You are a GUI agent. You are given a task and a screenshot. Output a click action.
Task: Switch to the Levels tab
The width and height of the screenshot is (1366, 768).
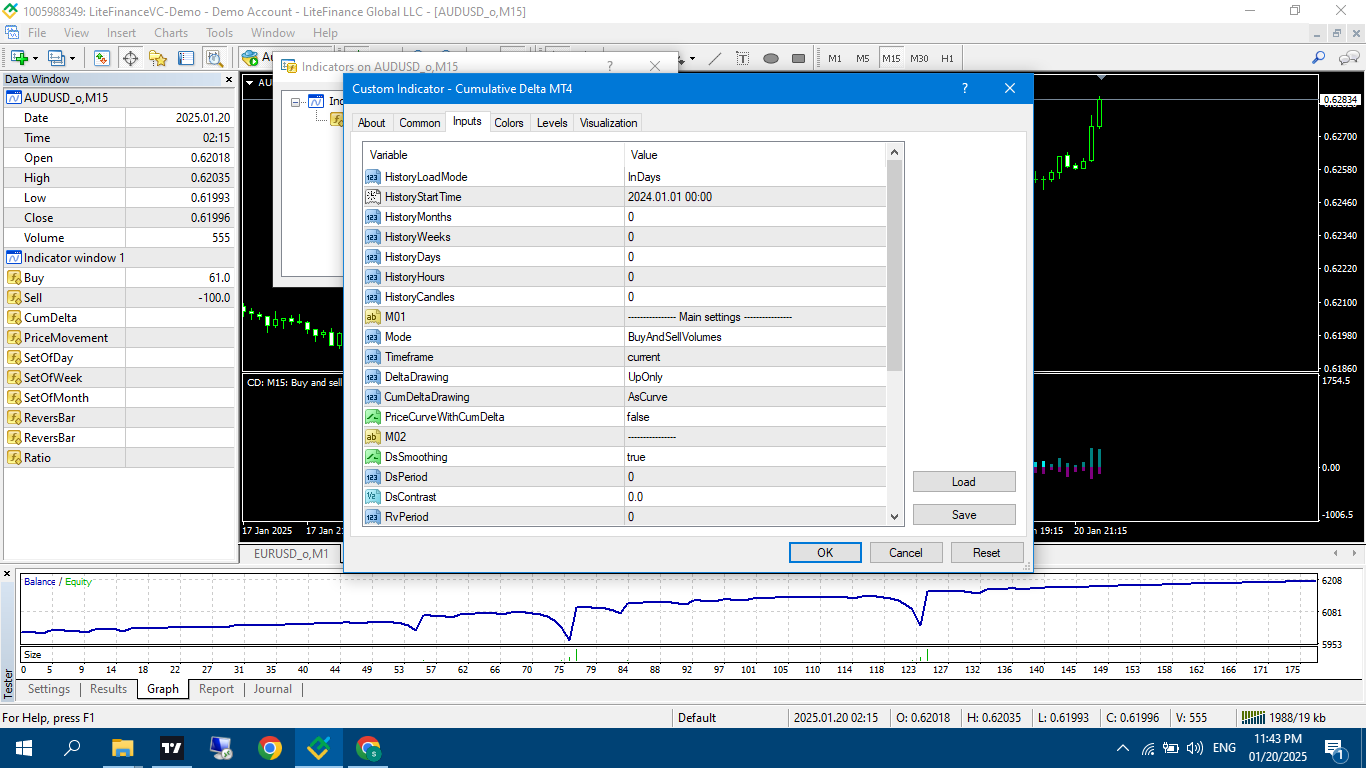(552, 123)
